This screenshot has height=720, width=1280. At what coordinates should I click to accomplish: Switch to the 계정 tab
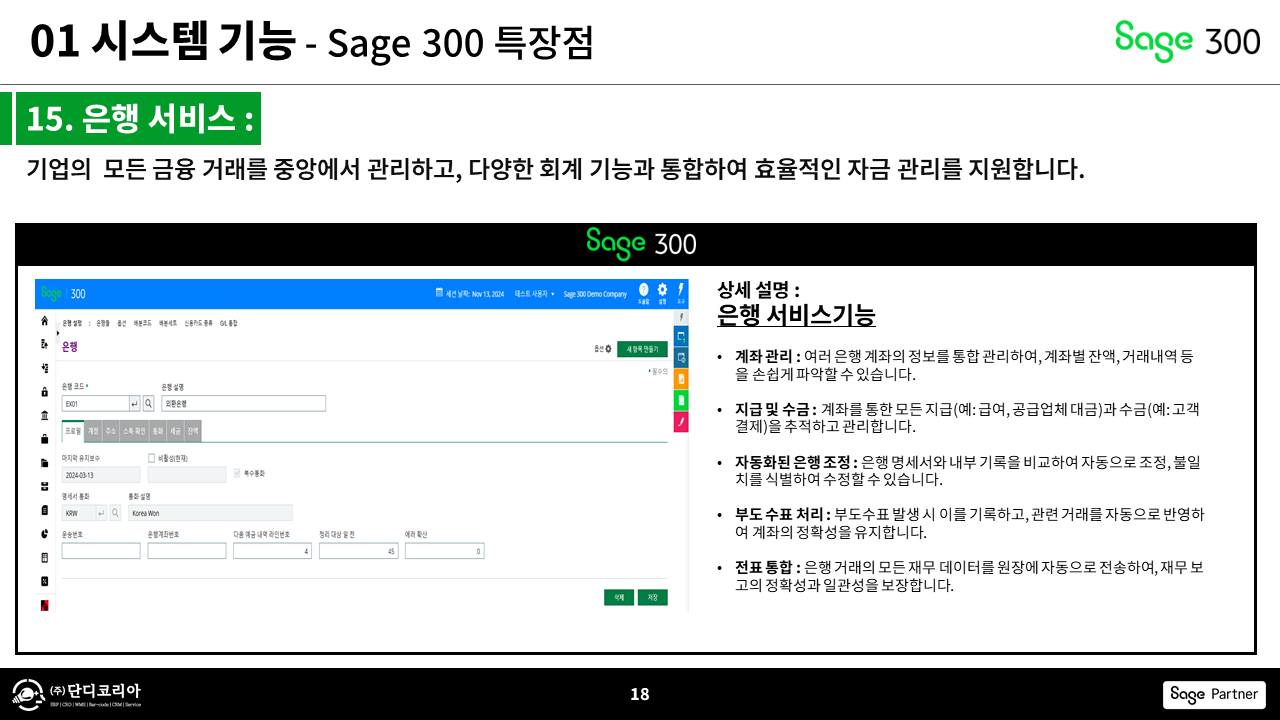coord(93,431)
